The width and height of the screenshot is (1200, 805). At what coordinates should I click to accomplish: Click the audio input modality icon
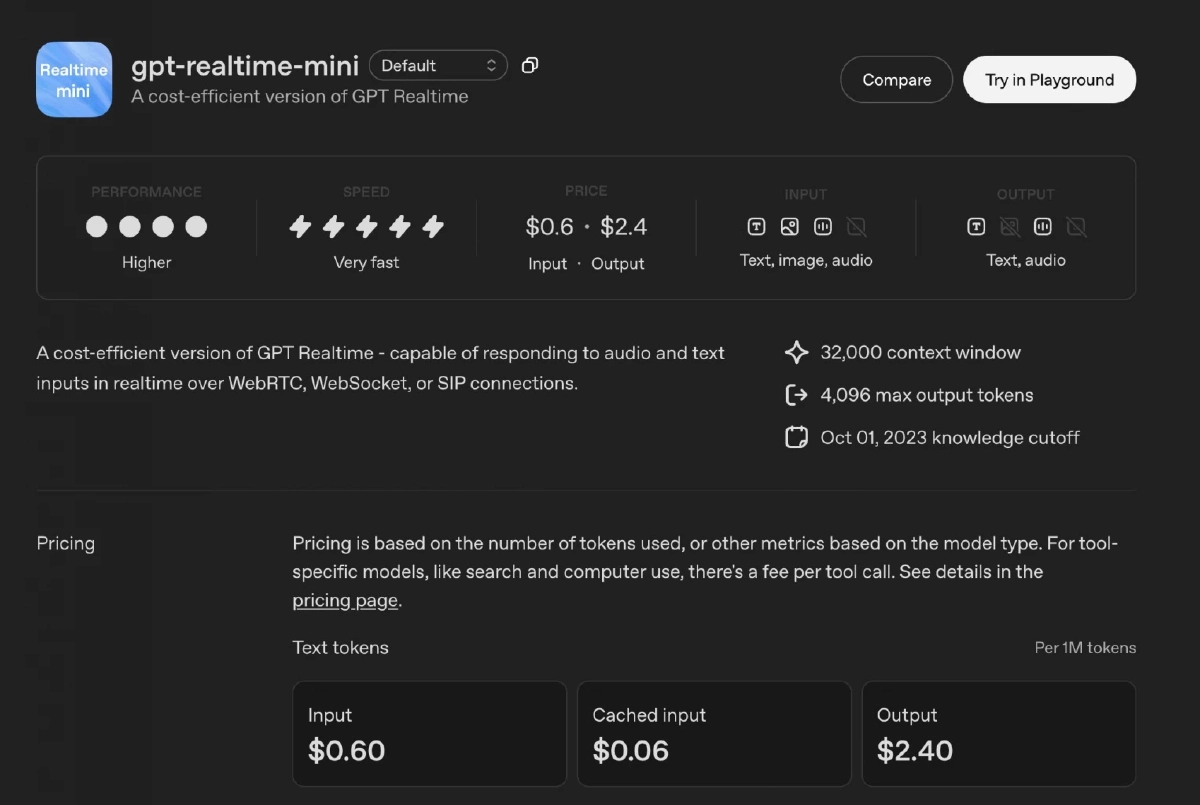(x=823, y=227)
